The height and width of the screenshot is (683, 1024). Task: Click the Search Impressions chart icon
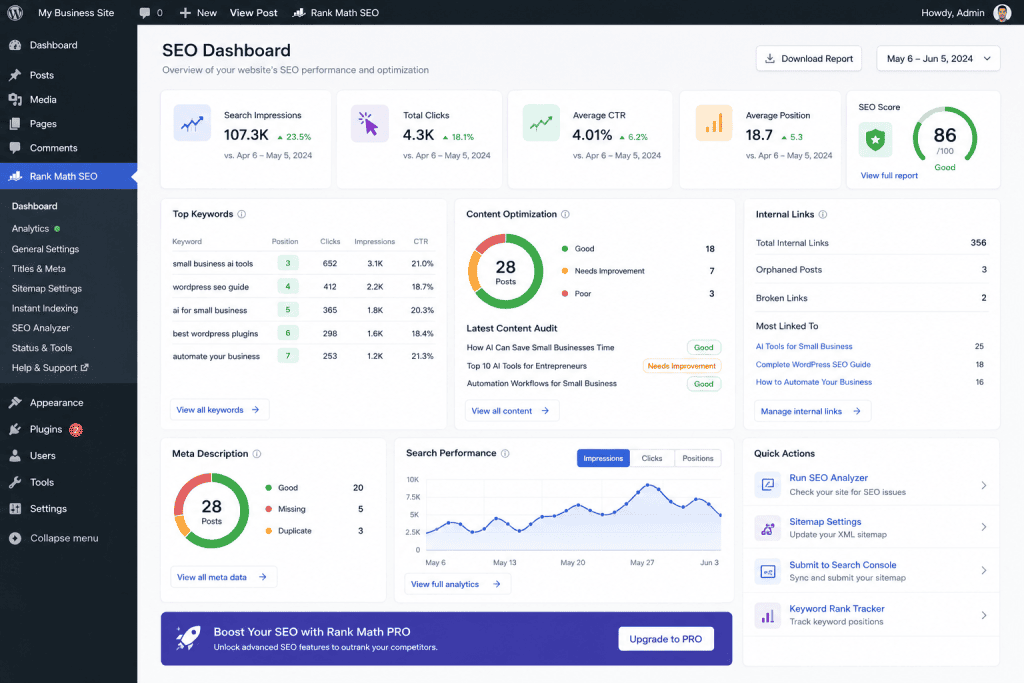(x=192, y=123)
